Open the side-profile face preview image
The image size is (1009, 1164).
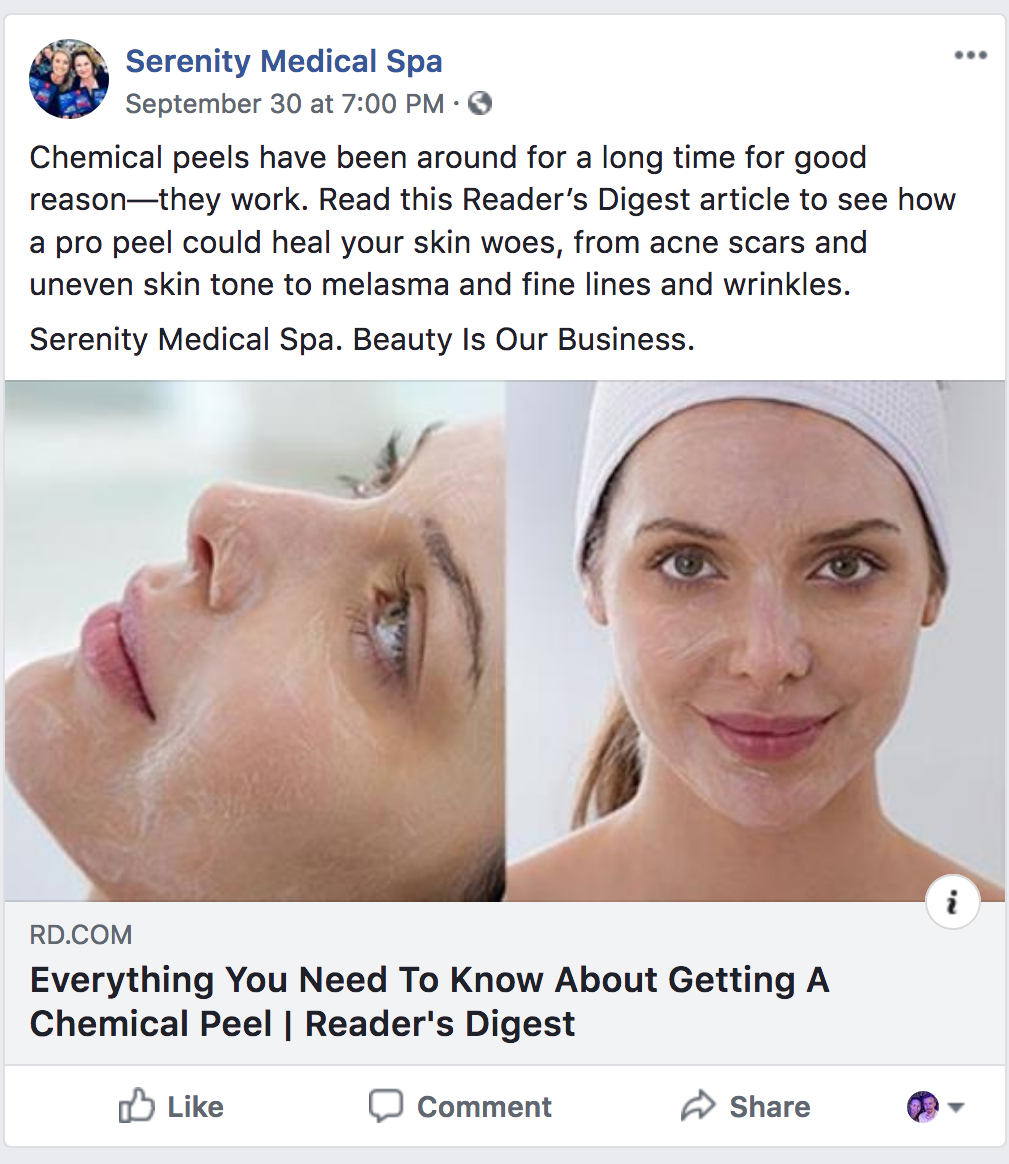[x=255, y=641]
